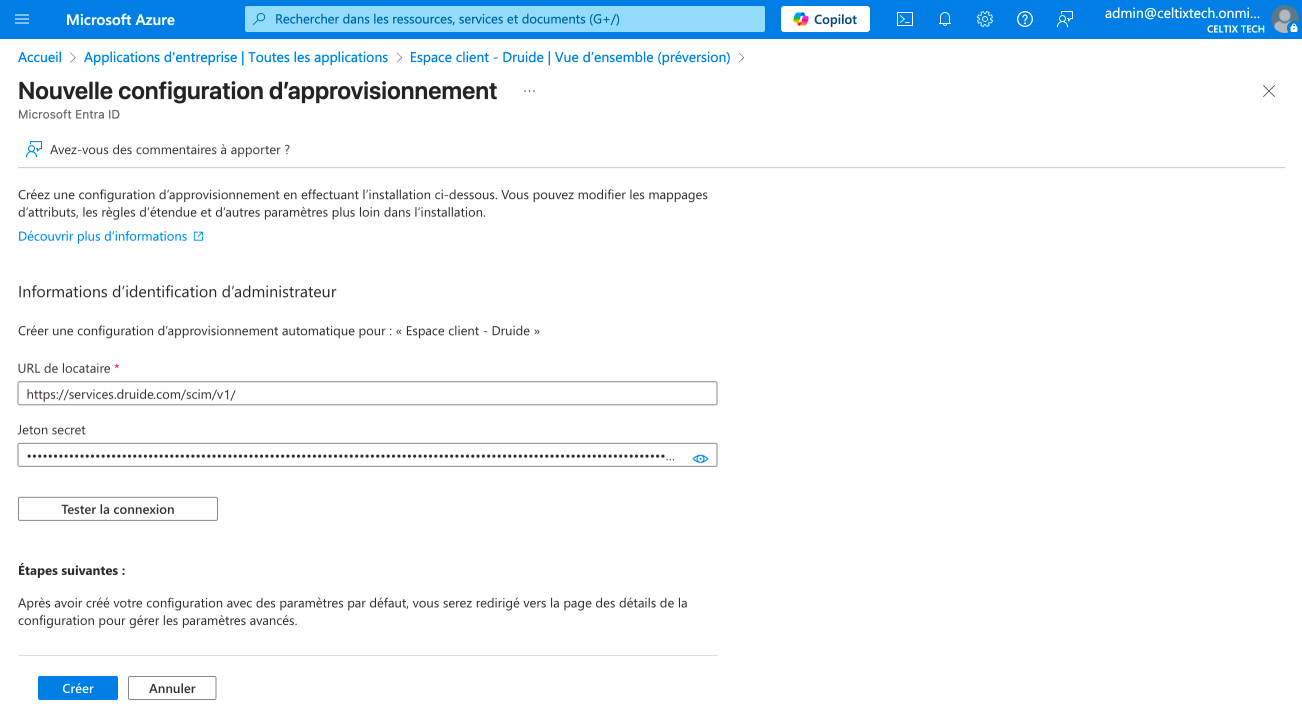
Task: Click the top bar feedback icon
Action: click(1064, 19)
